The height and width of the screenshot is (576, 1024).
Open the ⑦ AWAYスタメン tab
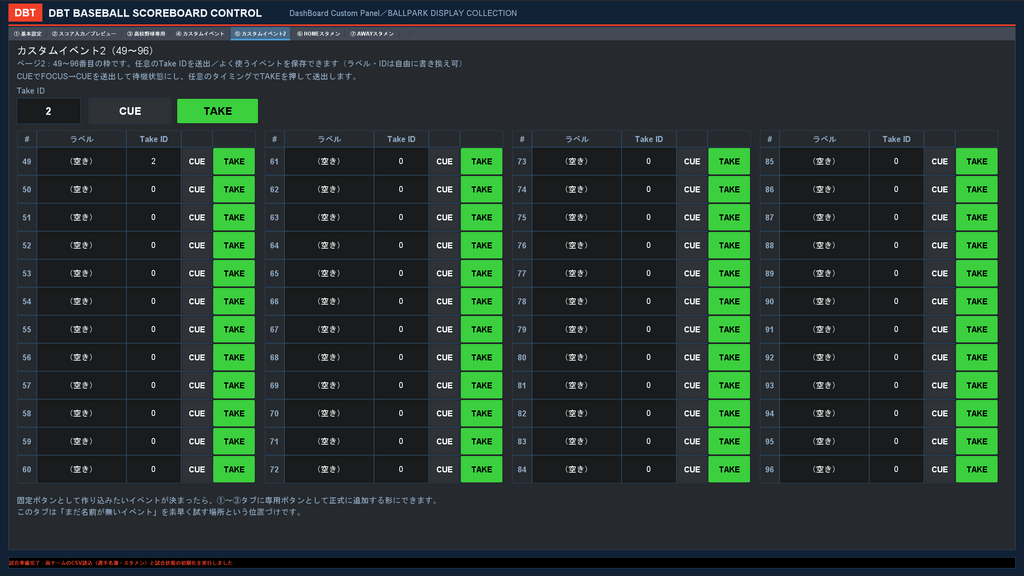pos(372,34)
